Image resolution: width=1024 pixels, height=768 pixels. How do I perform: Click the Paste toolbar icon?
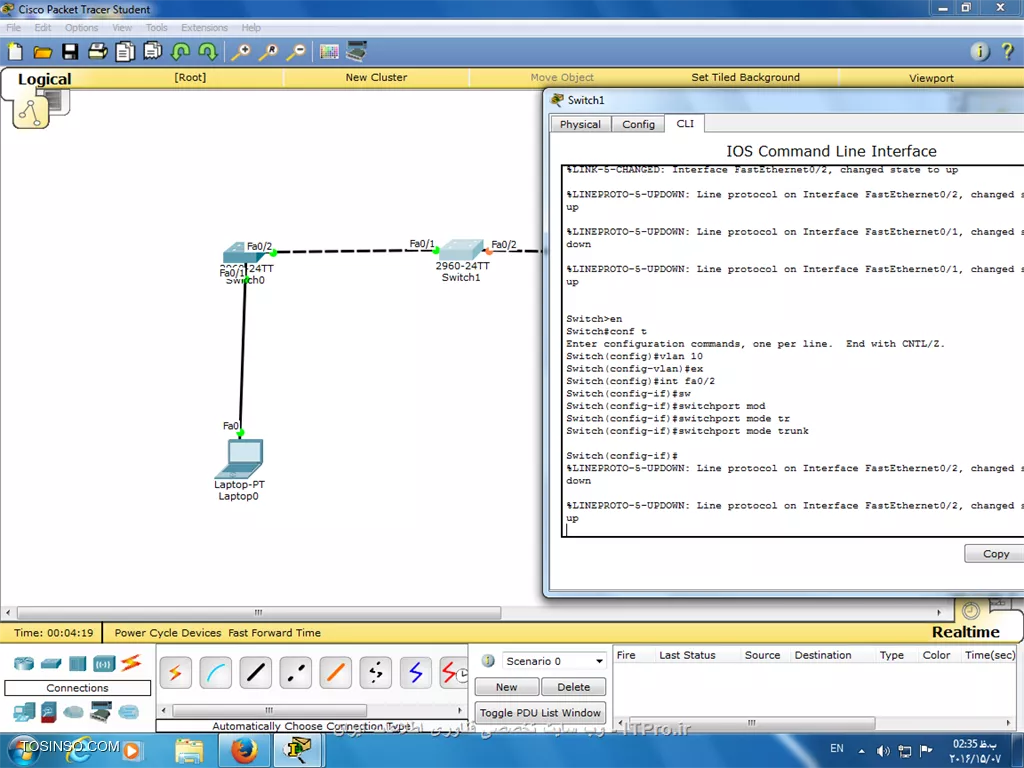(x=152, y=51)
